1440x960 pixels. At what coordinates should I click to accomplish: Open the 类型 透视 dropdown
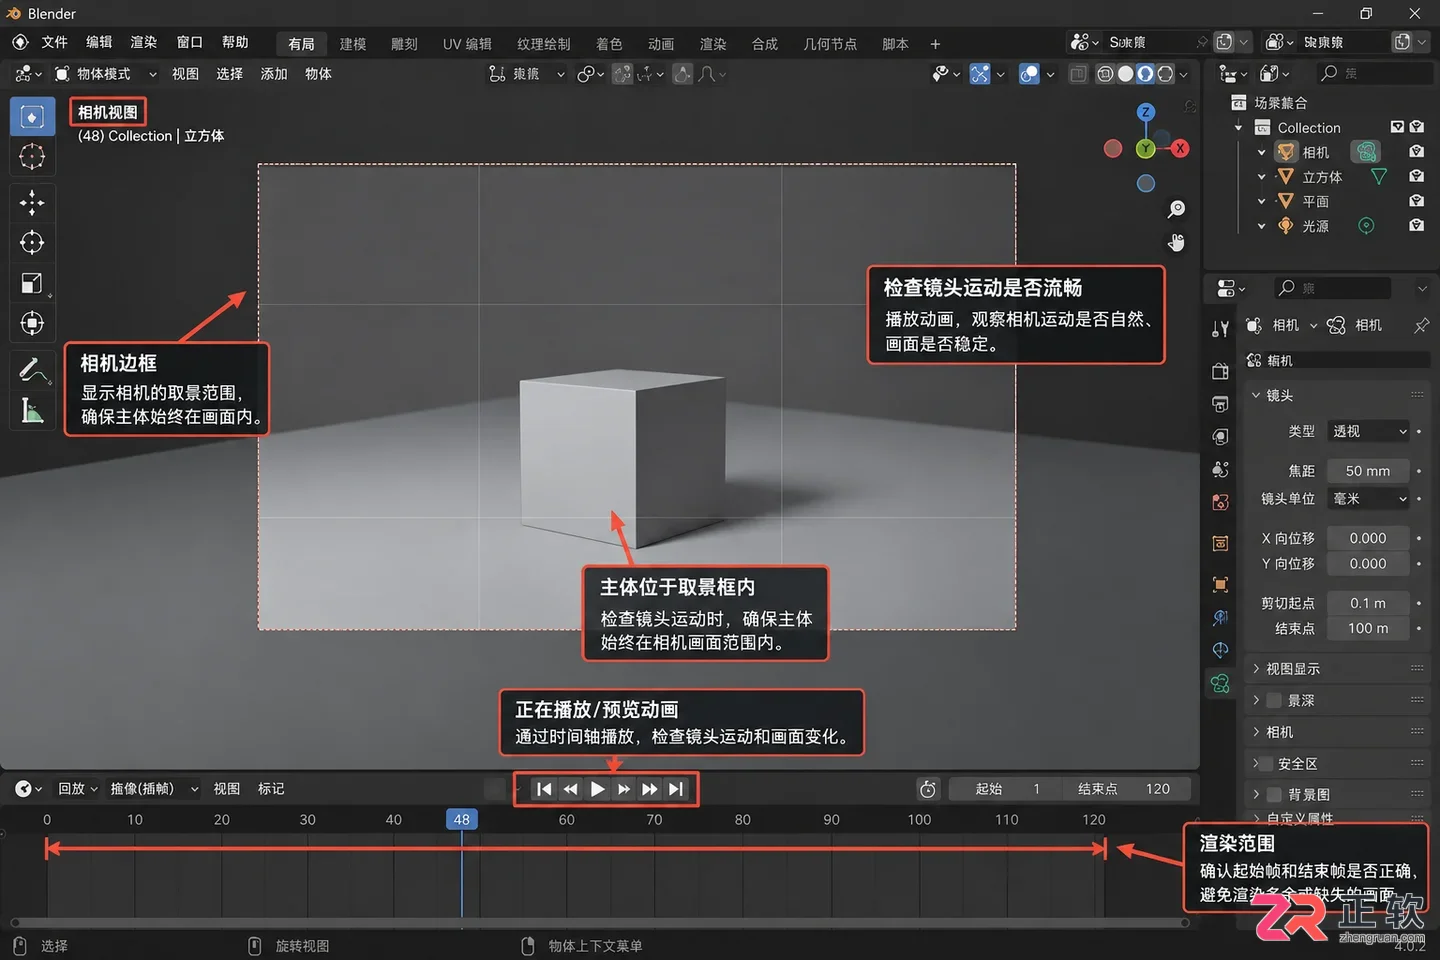tap(1369, 431)
